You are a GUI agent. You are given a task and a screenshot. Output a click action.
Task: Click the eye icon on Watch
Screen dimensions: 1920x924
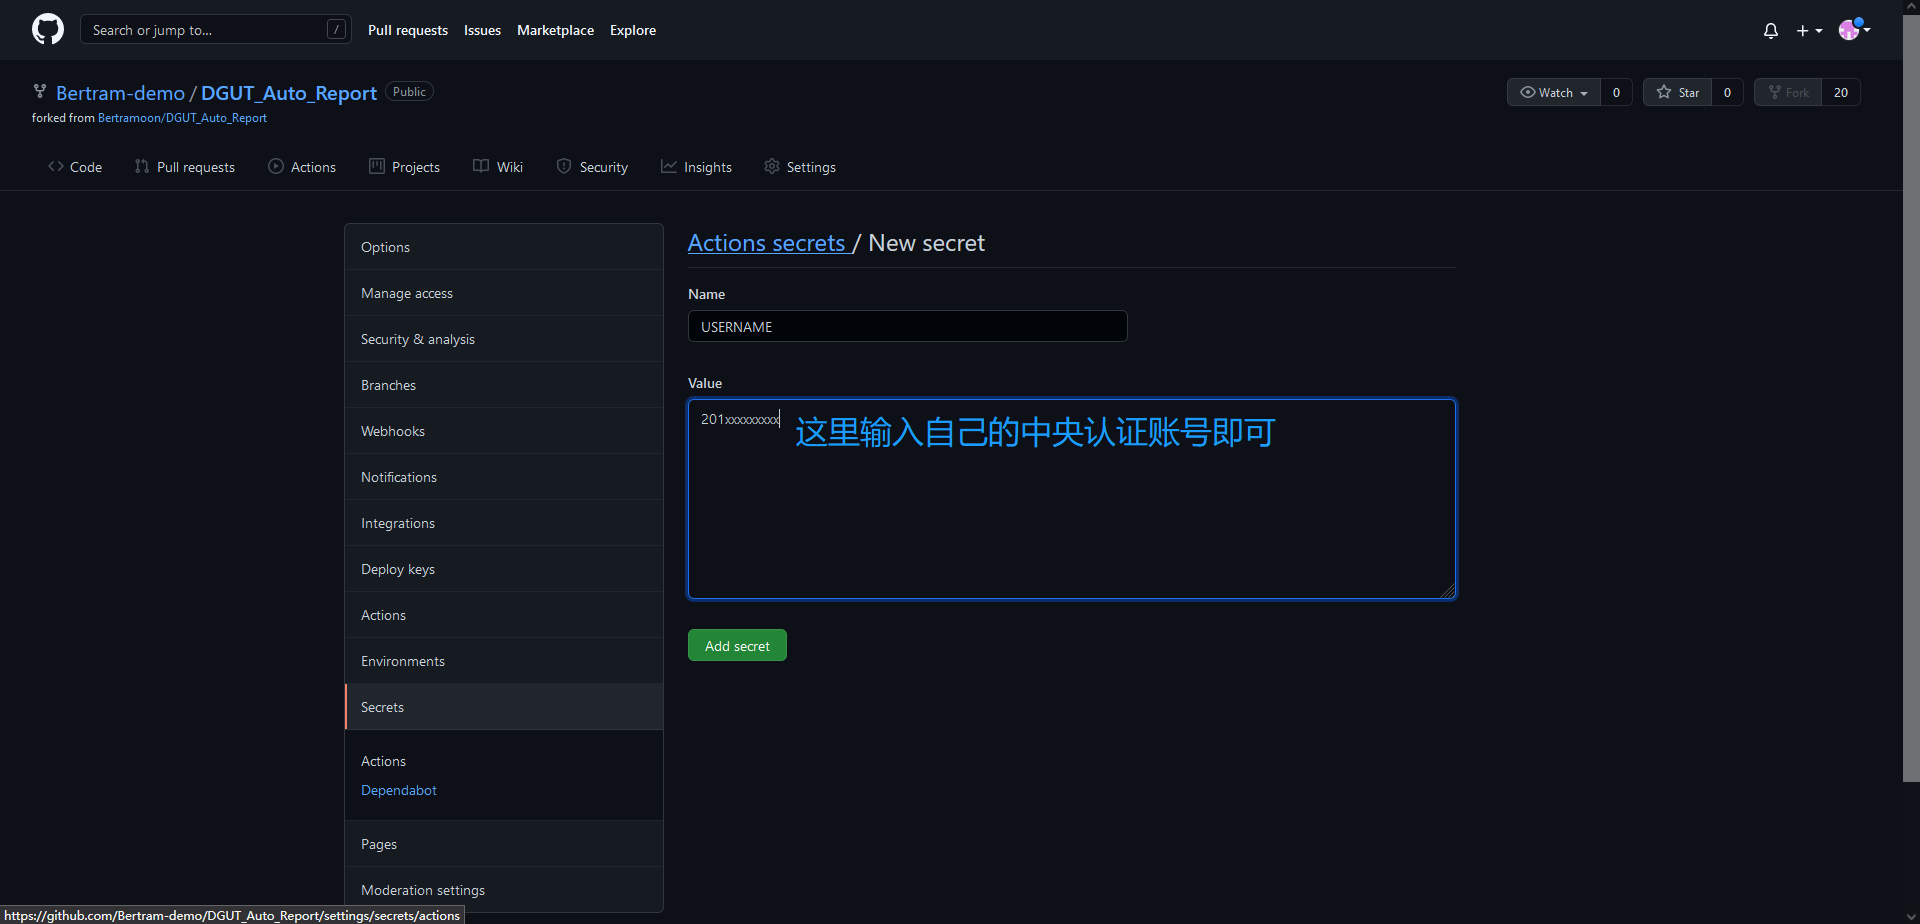[1528, 92]
